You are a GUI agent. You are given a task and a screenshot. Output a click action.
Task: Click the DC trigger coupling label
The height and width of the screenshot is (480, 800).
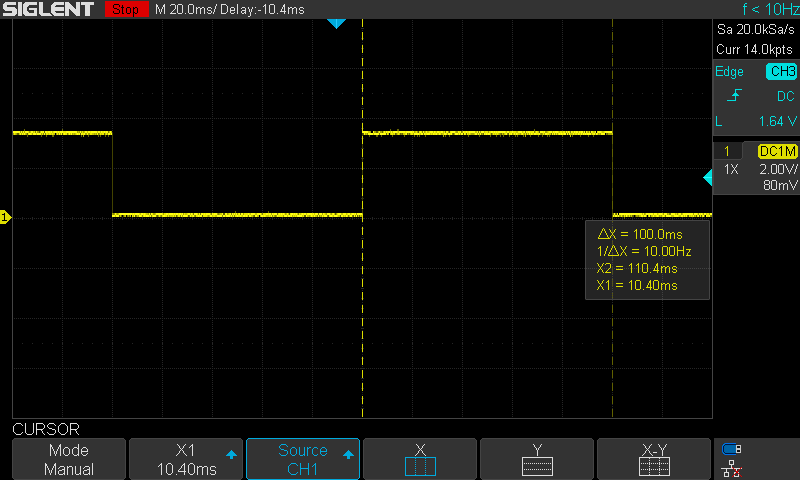click(x=786, y=96)
